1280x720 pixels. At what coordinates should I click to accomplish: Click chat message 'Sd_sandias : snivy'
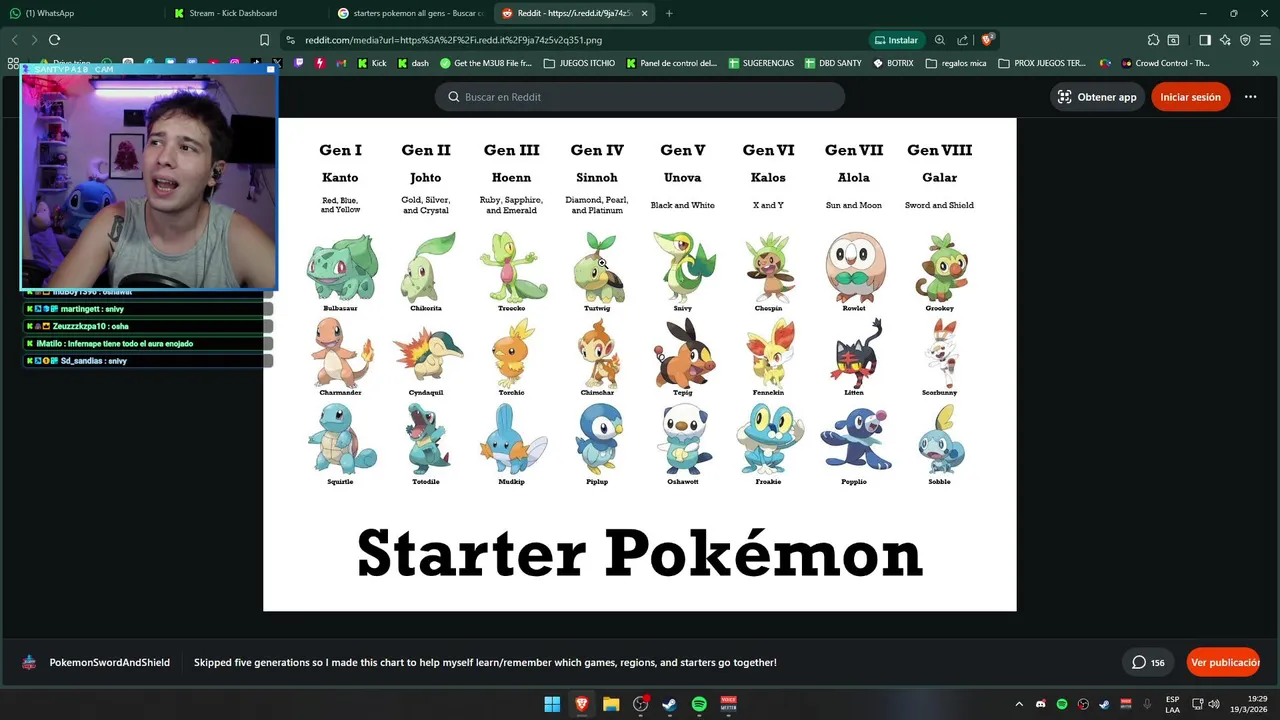click(x=147, y=360)
